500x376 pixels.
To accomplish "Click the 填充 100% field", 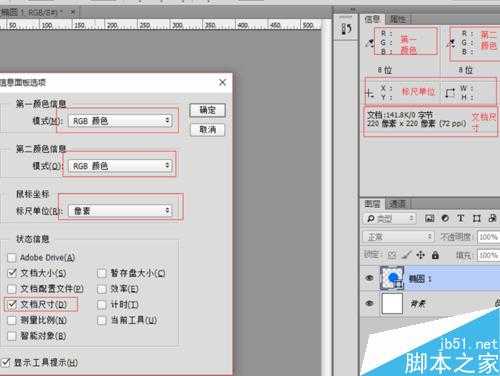I will point(489,255).
